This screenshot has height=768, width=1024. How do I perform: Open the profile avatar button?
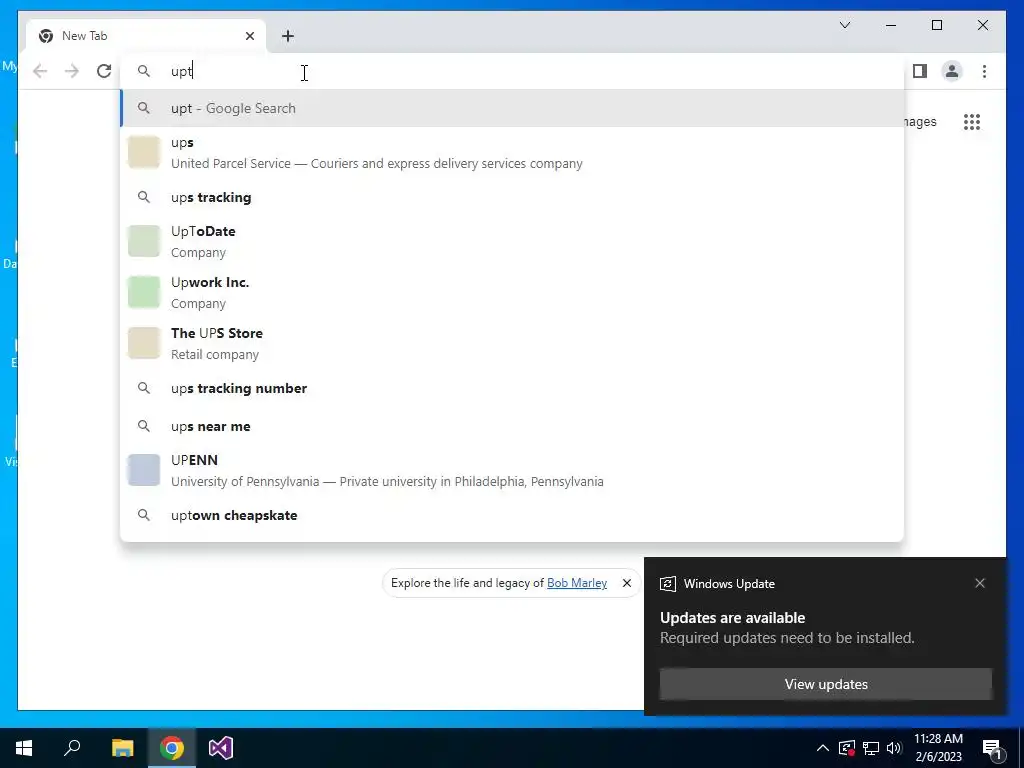click(952, 71)
